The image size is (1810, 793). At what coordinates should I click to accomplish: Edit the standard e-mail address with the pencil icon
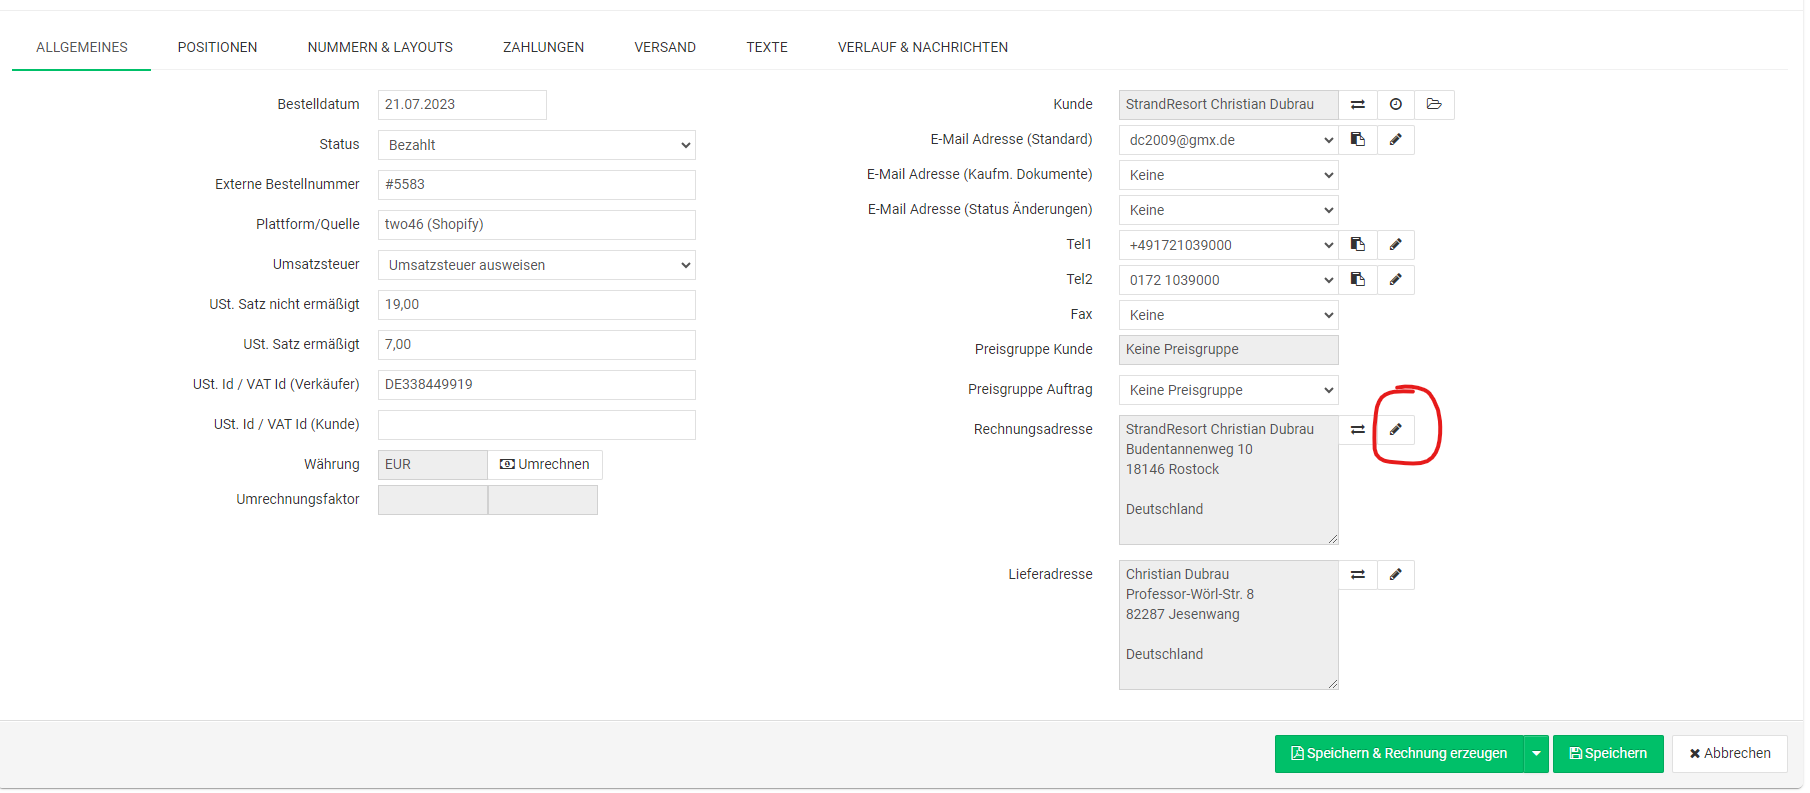pos(1396,140)
